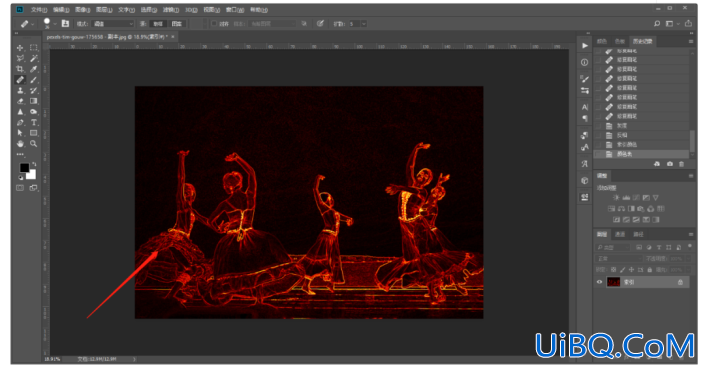Open the 模式 mode dropdown

click(112, 23)
